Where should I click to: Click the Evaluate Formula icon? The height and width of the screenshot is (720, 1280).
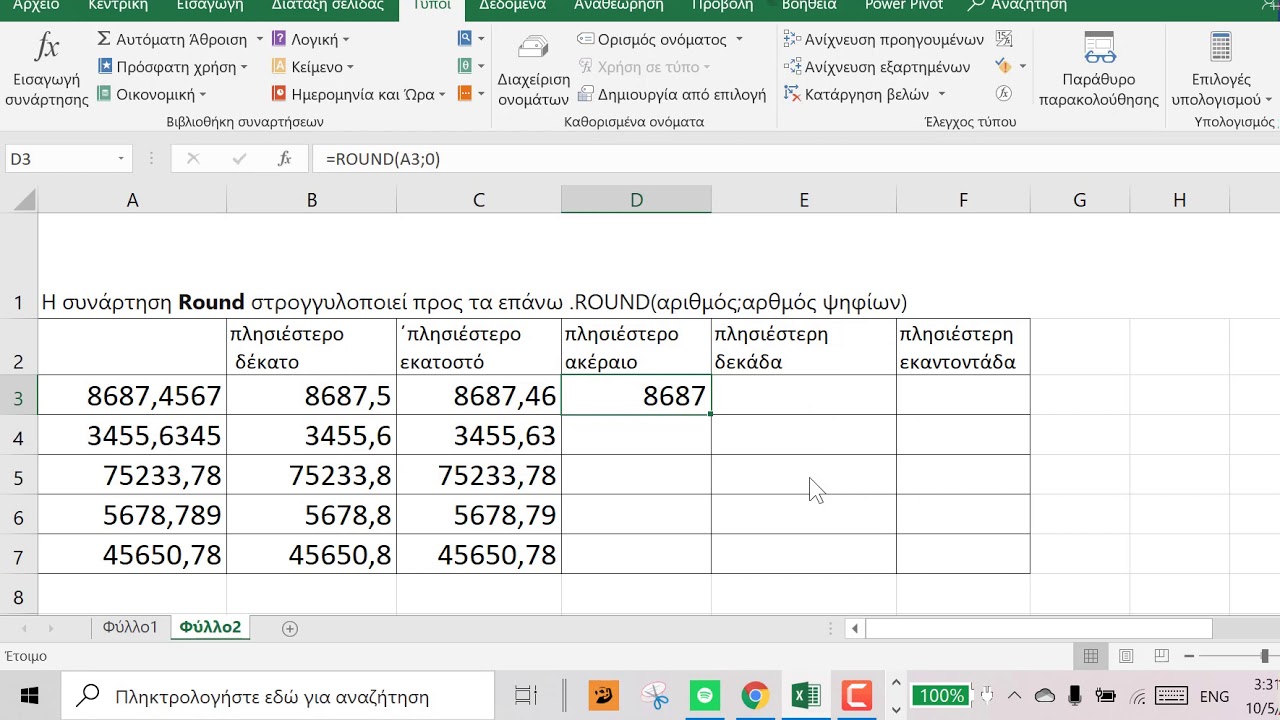coord(1004,93)
